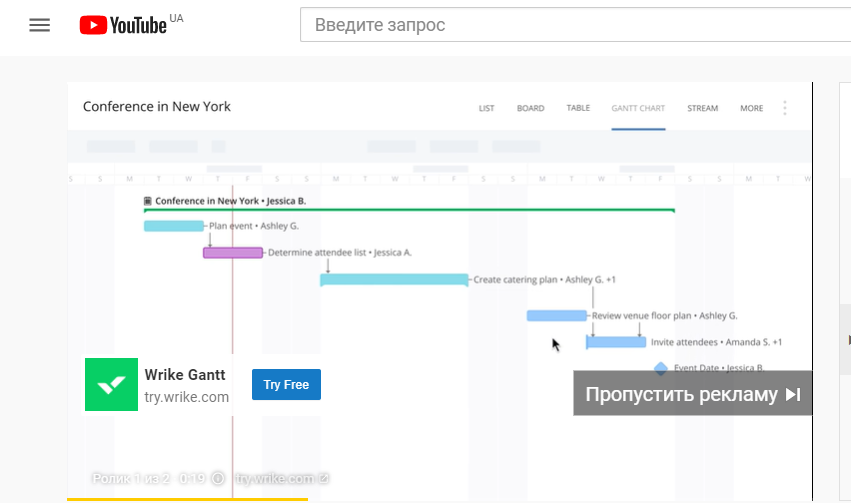Click the purple 'Determine attendee list' bar
The width and height of the screenshot is (851, 503).
click(233, 253)
